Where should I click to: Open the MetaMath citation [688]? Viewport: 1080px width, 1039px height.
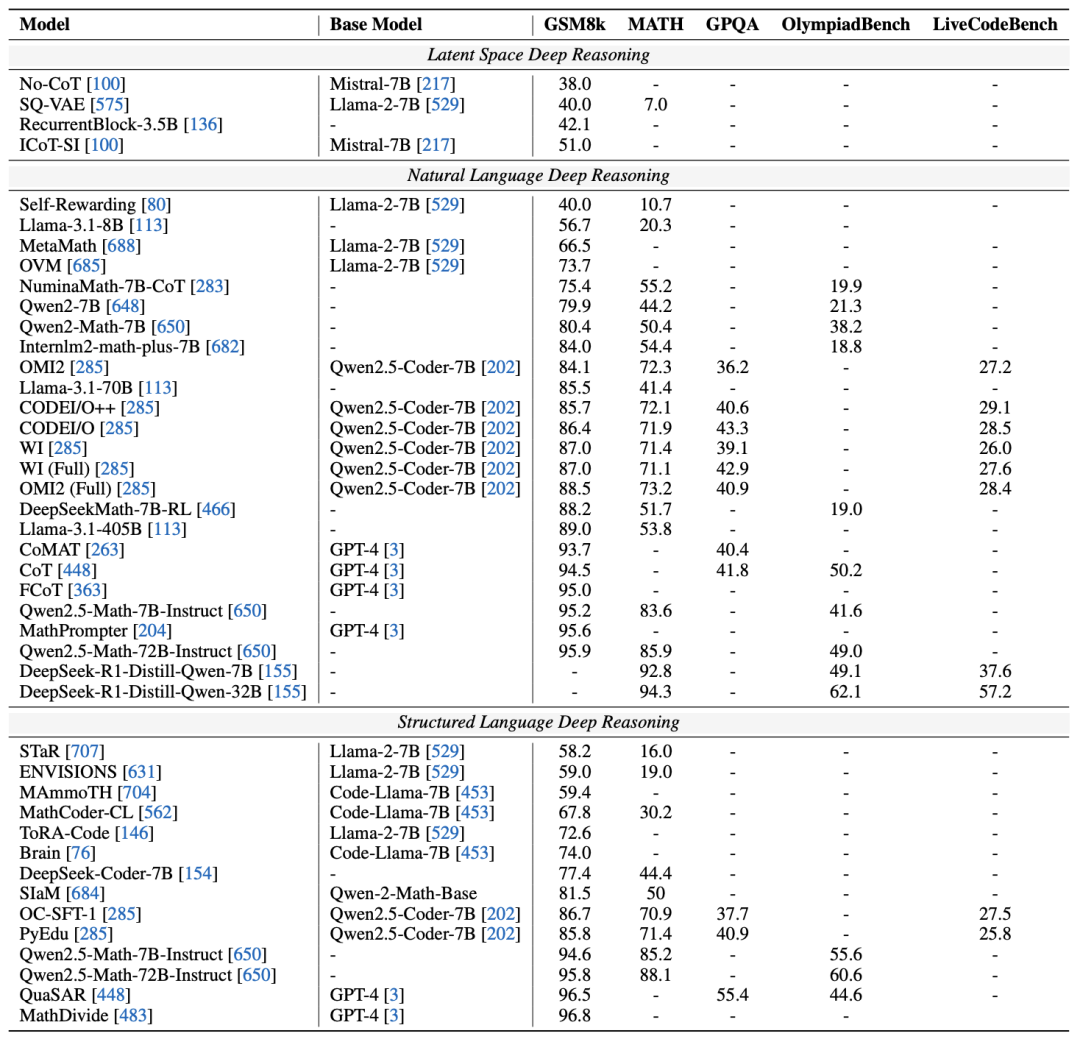click(121, 246)
